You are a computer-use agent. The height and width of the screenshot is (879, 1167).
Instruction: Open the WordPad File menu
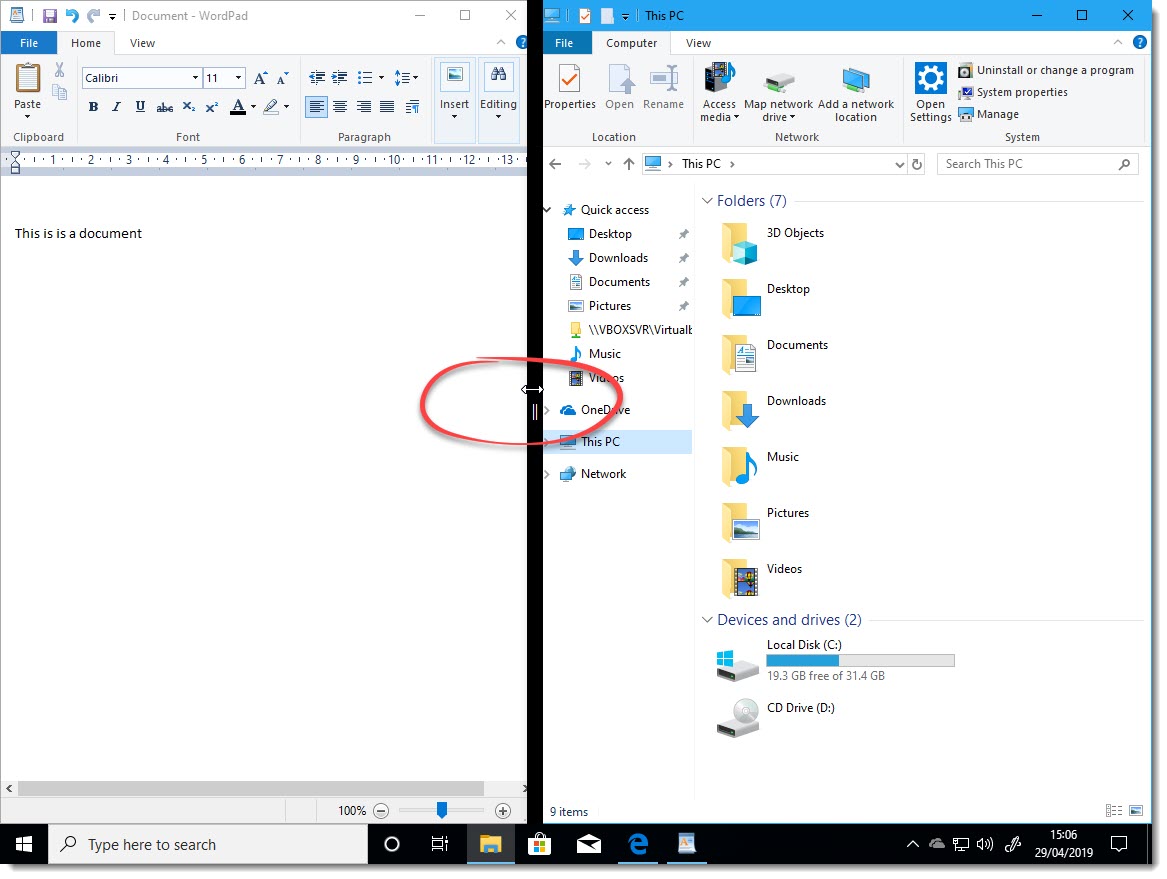click(x=29, y=43)
